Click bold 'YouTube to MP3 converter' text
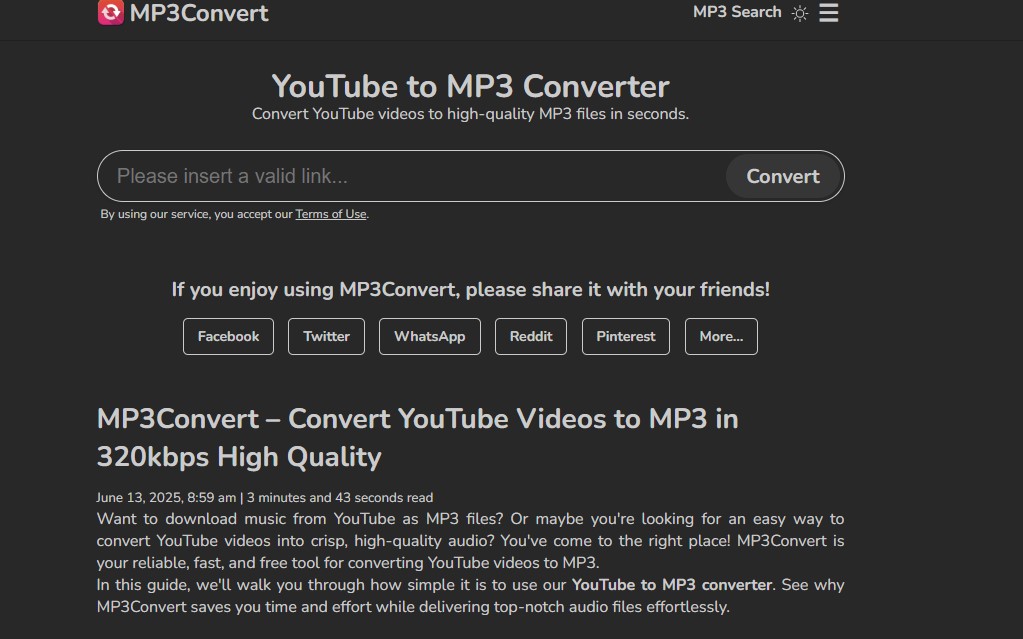 [x=672, y=585]
